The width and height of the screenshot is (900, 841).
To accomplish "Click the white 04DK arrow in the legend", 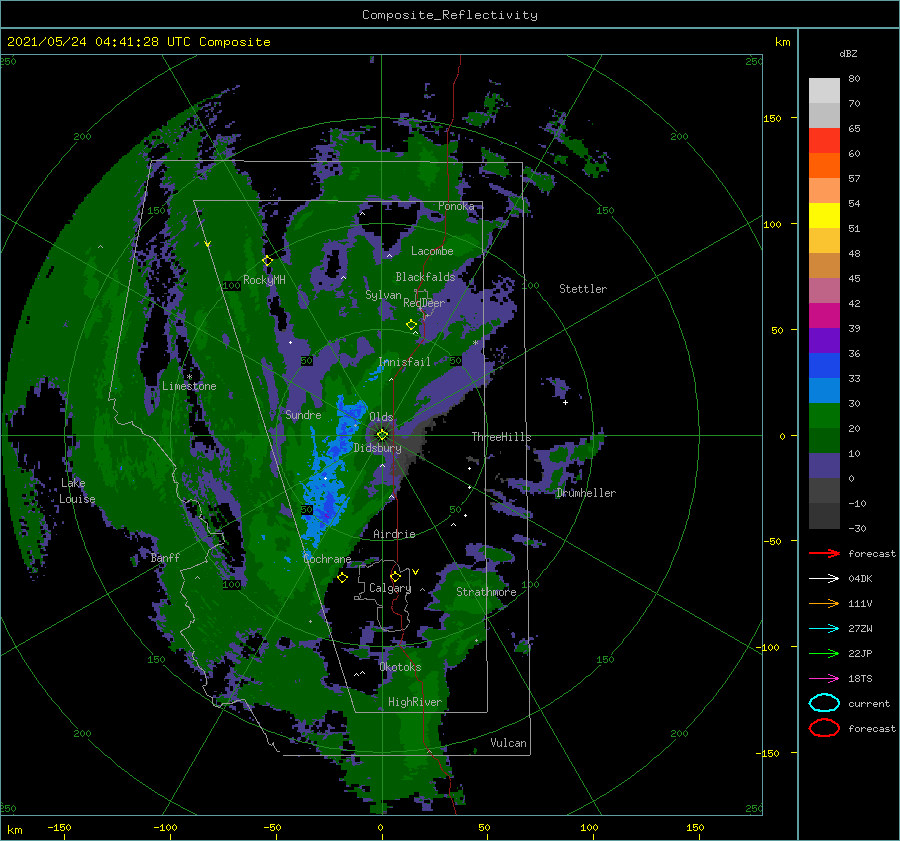I will coord(825,579).
